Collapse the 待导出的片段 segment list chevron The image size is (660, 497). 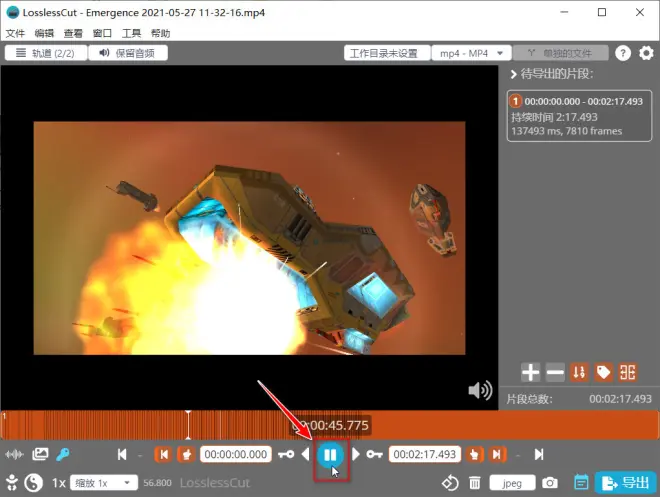click(513, 74)
